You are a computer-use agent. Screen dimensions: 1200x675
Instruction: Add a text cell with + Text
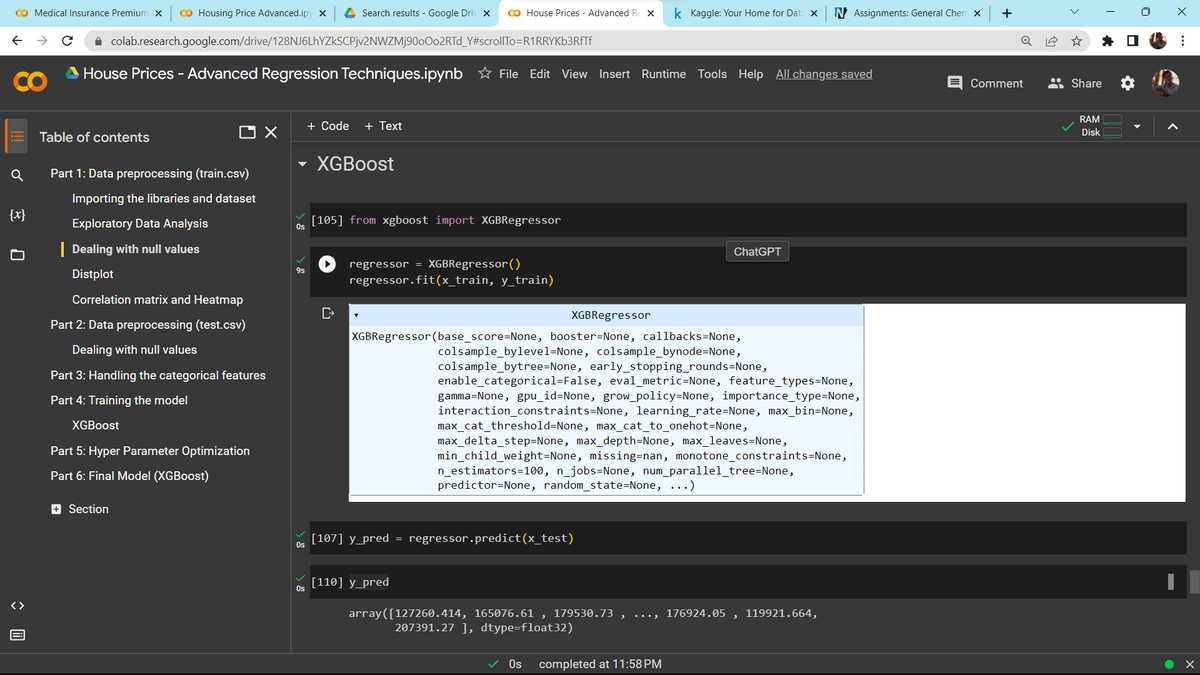coord(383,126)
